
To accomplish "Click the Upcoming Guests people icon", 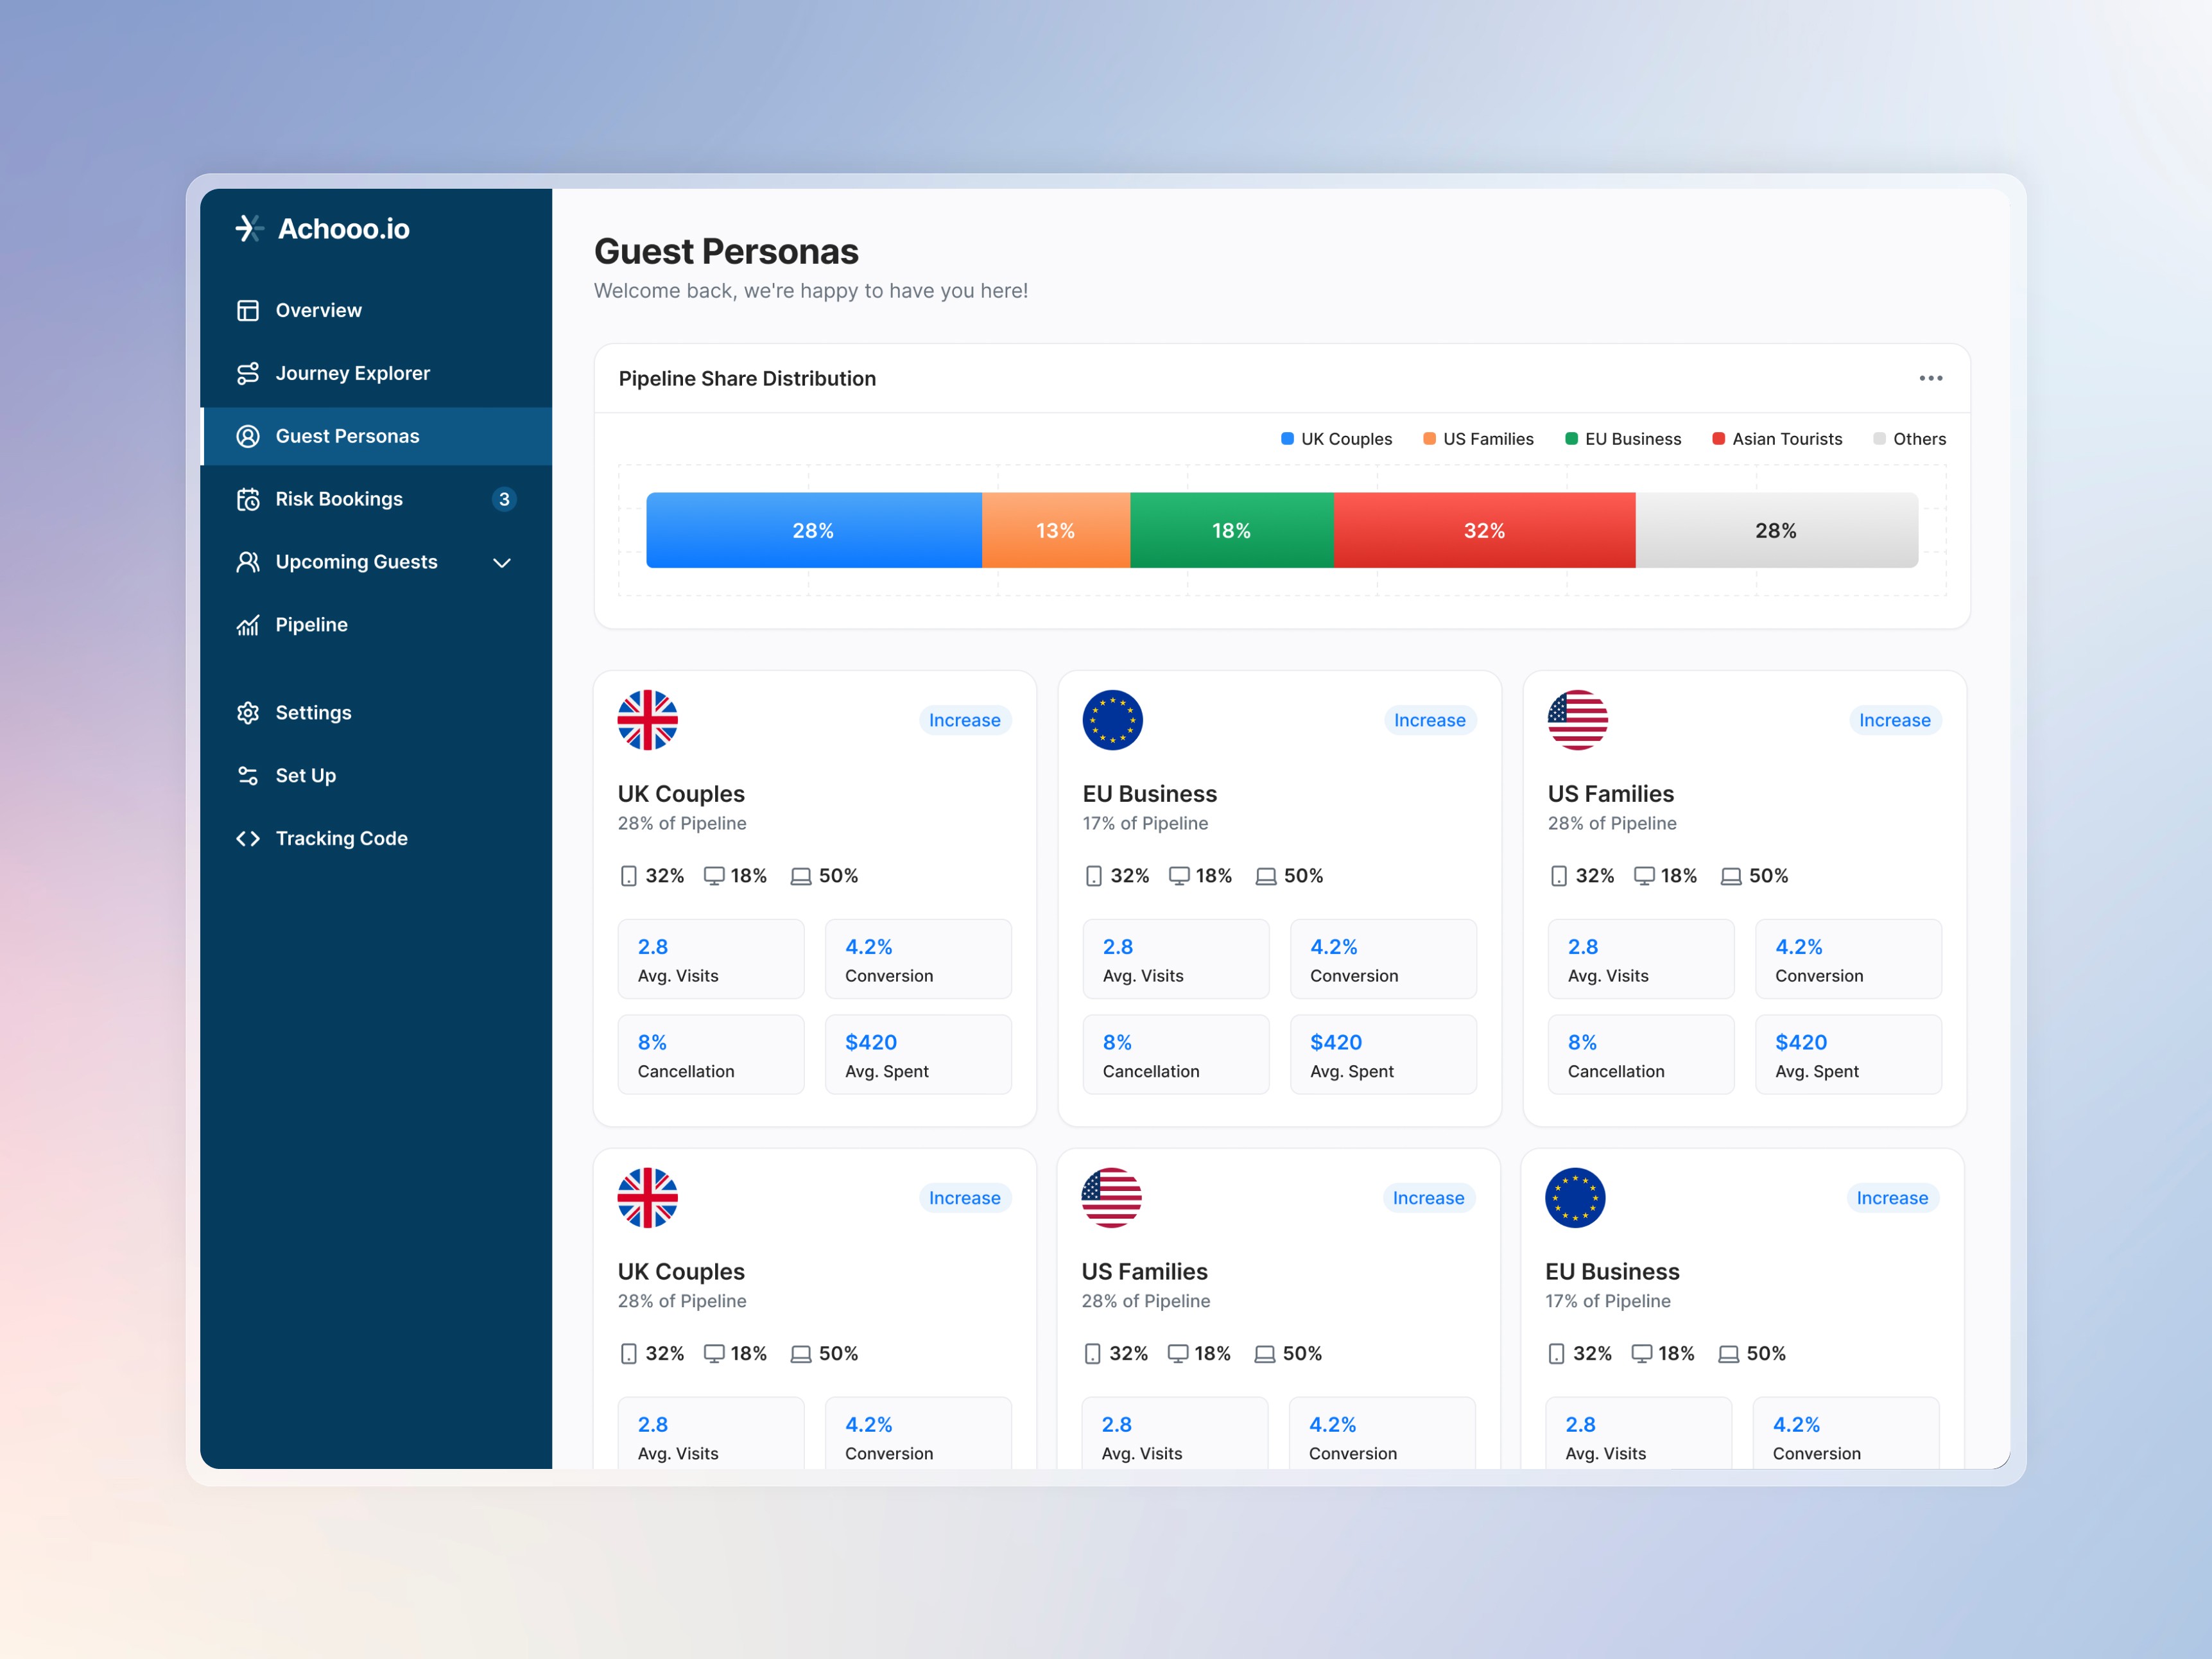I will coord(247,562).
